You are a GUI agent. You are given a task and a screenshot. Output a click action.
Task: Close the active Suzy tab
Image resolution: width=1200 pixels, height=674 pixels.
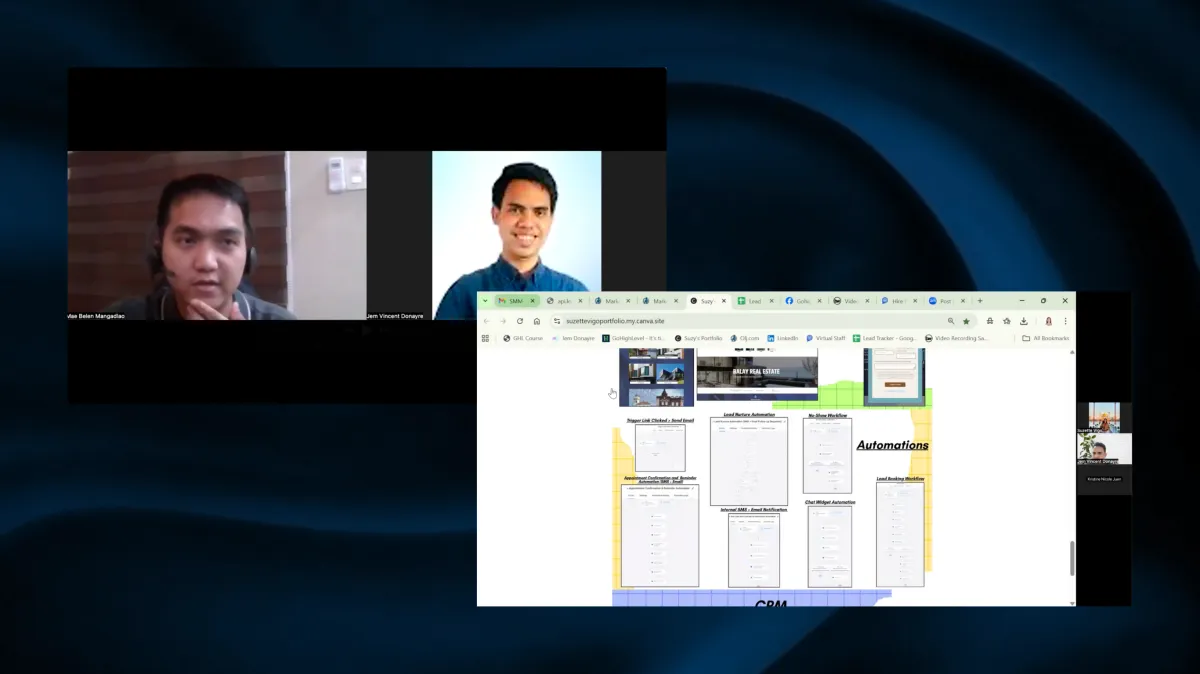pyautogui.click(x=724, y=300)
